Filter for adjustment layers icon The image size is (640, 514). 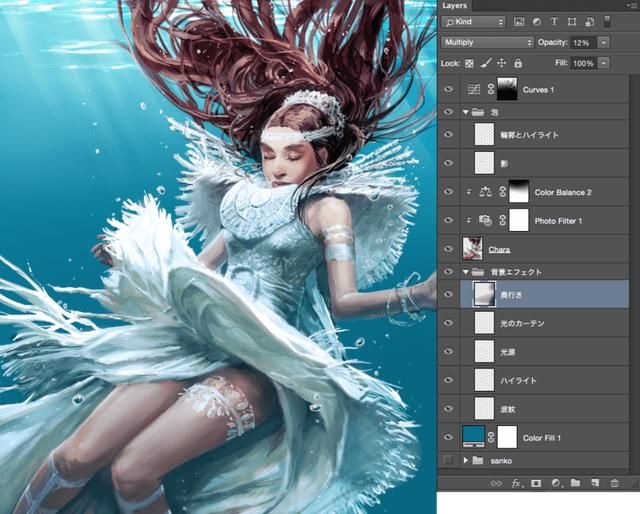pos(537,22)
